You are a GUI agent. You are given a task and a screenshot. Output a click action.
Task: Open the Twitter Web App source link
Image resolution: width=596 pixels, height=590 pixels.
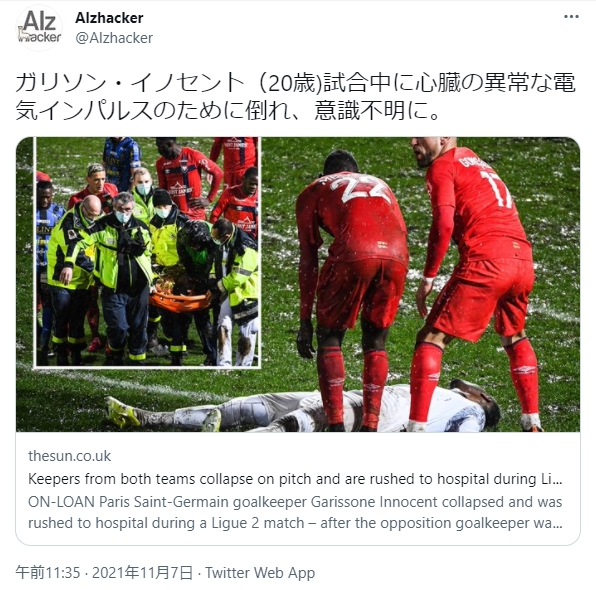point(260,573)
